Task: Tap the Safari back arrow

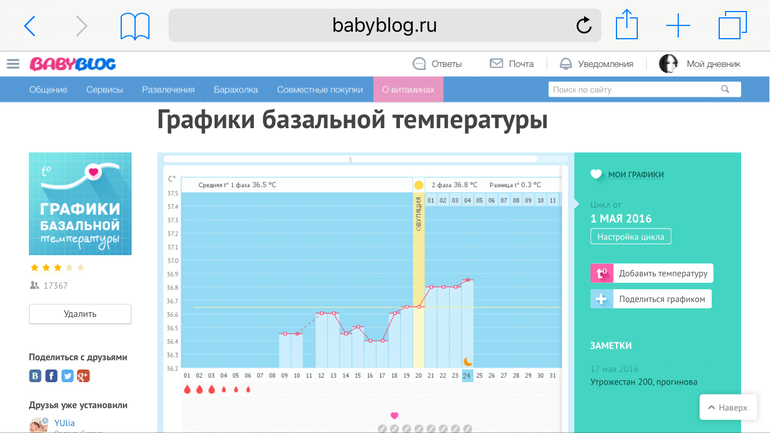Action: tap(30, 26)
